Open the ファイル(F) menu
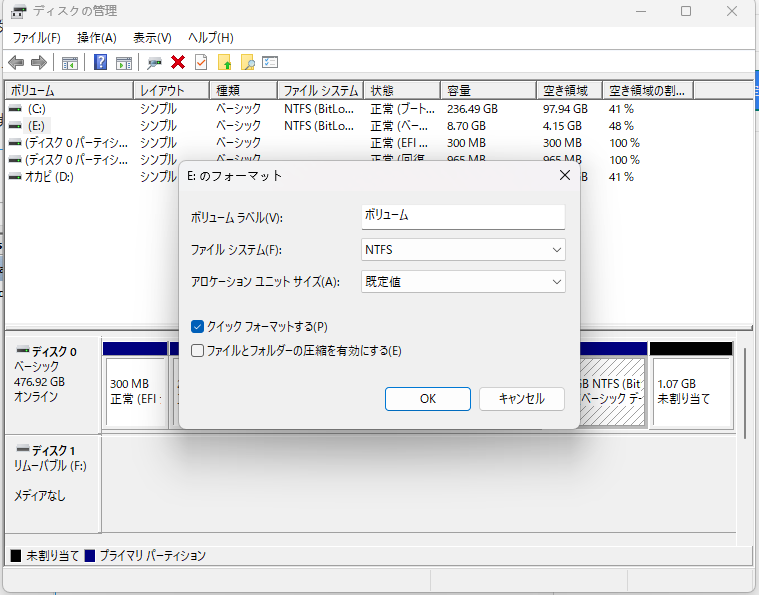The image size is (759, 595). pyautogui.click(x=36, y=38)
